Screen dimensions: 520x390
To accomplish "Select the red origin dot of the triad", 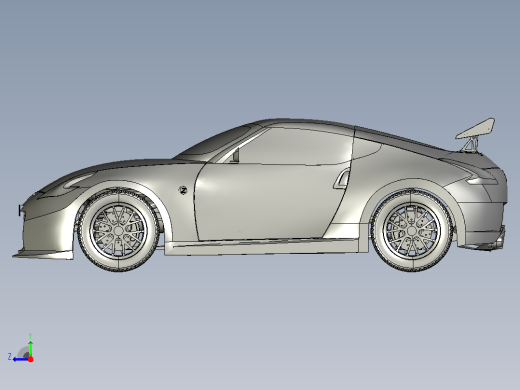I will (x=31, y=359).
